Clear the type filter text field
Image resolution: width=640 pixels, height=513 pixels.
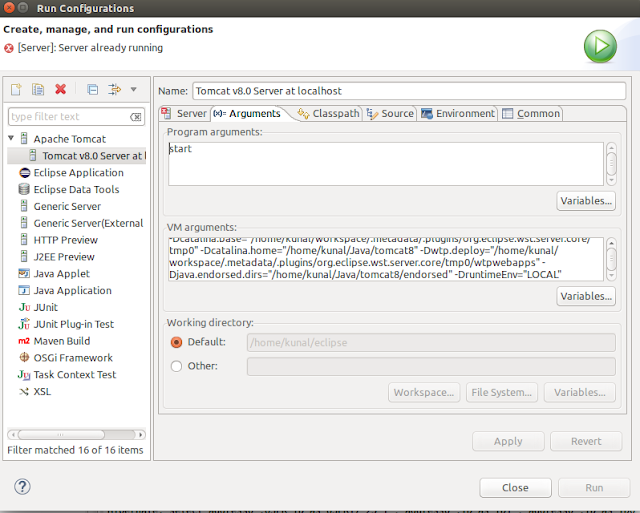(x=136, y=117)
